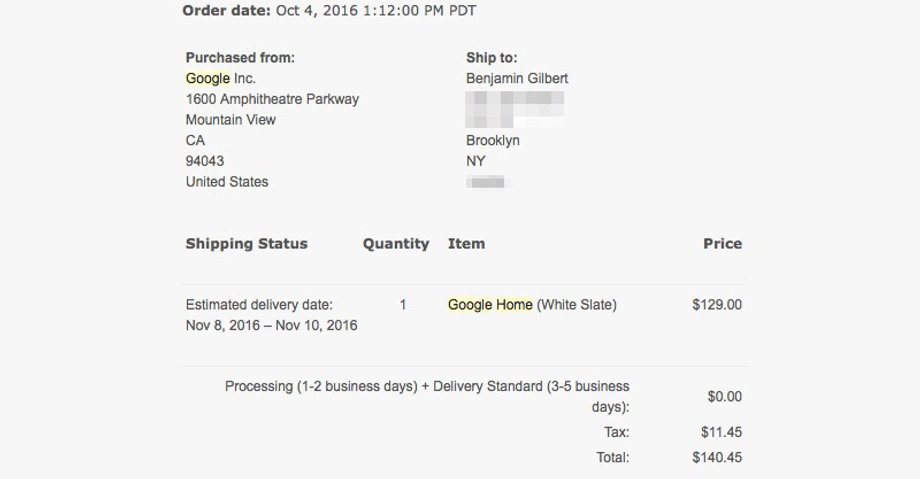Click the United States country line
This screenshot has width=920, height=479.
tap(227, 182)
